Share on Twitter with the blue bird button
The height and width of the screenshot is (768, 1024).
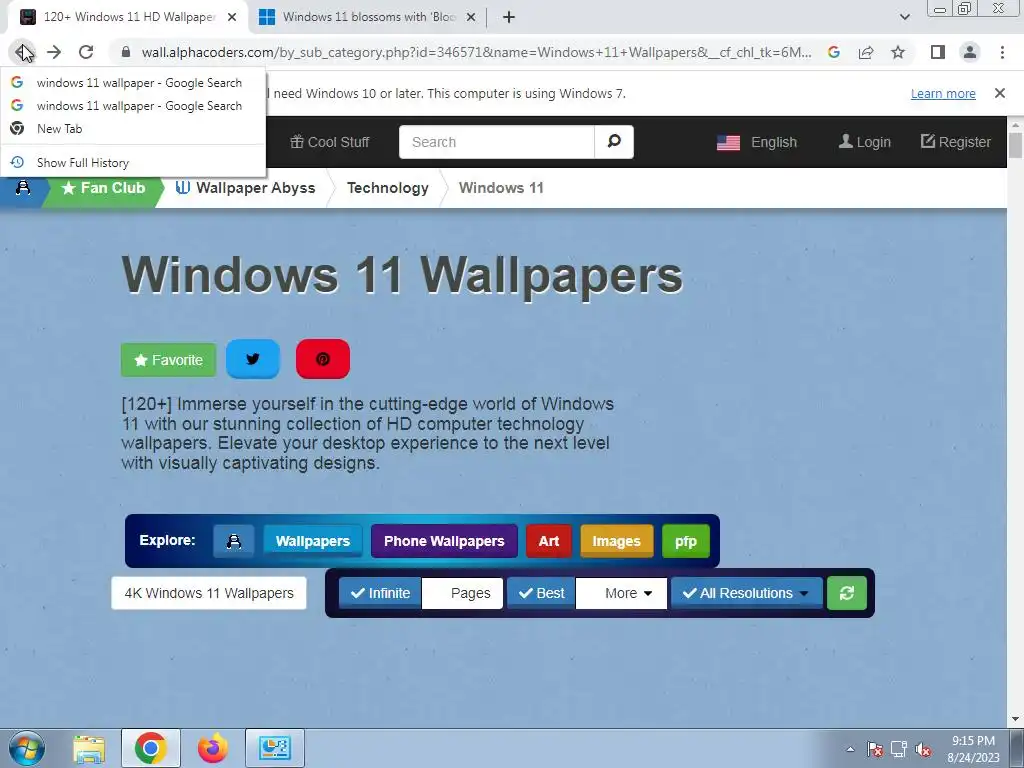click(x=253, y=359)
